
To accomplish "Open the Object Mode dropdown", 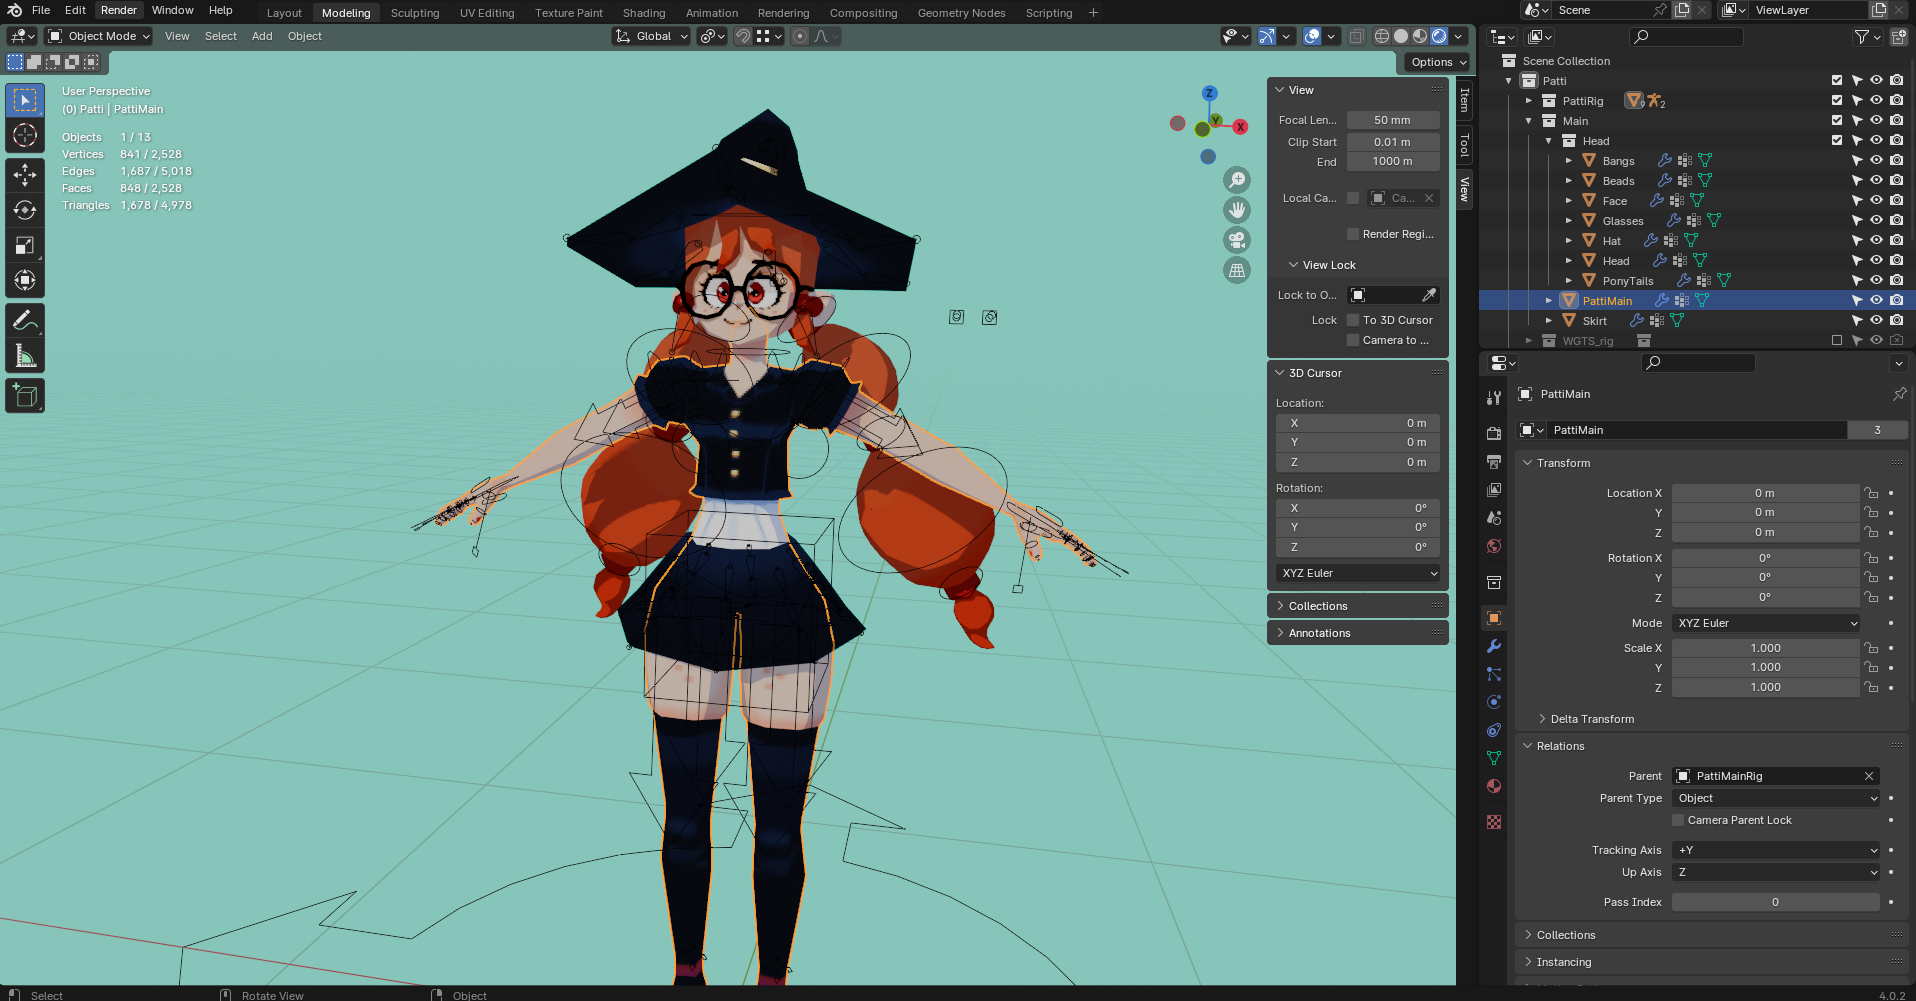I will coord(99,36).
